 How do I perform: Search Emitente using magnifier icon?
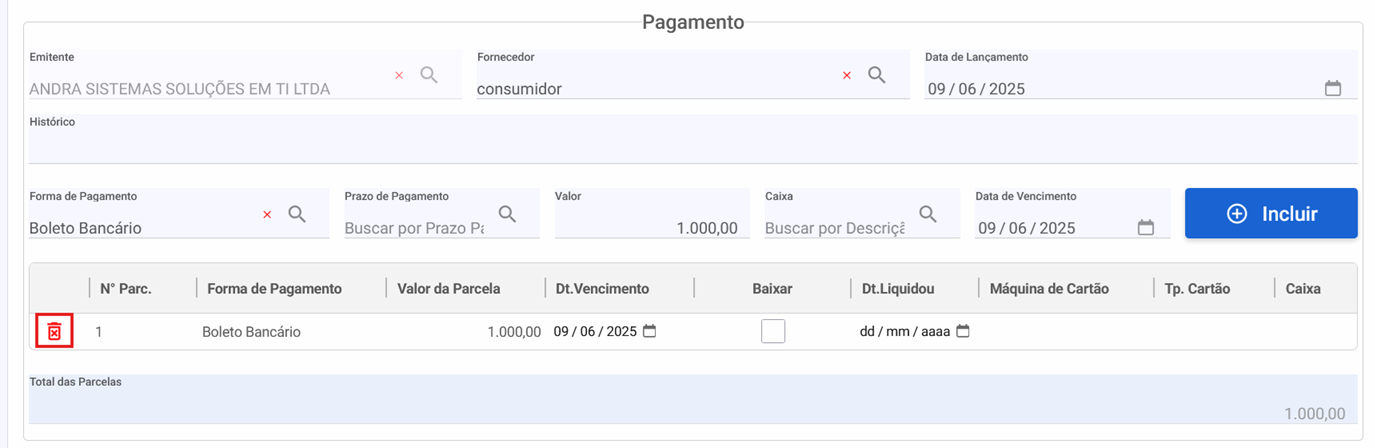pos(429,75)
